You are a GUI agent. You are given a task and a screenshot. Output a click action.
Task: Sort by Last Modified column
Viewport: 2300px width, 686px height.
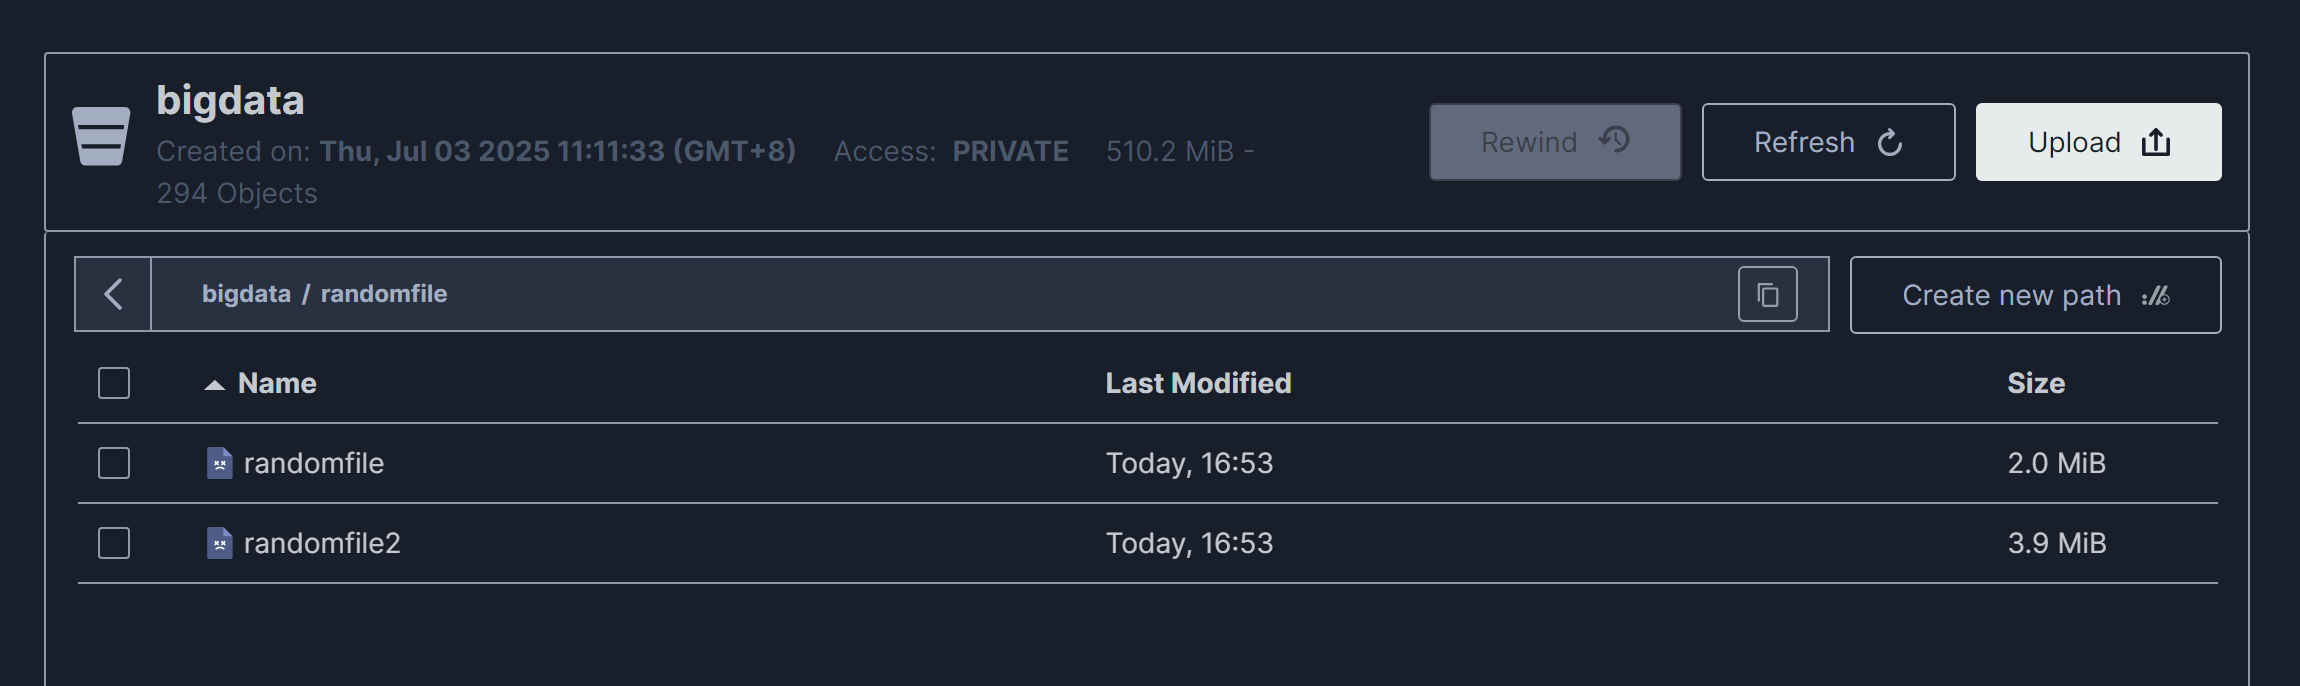[x=1198, y=383]
